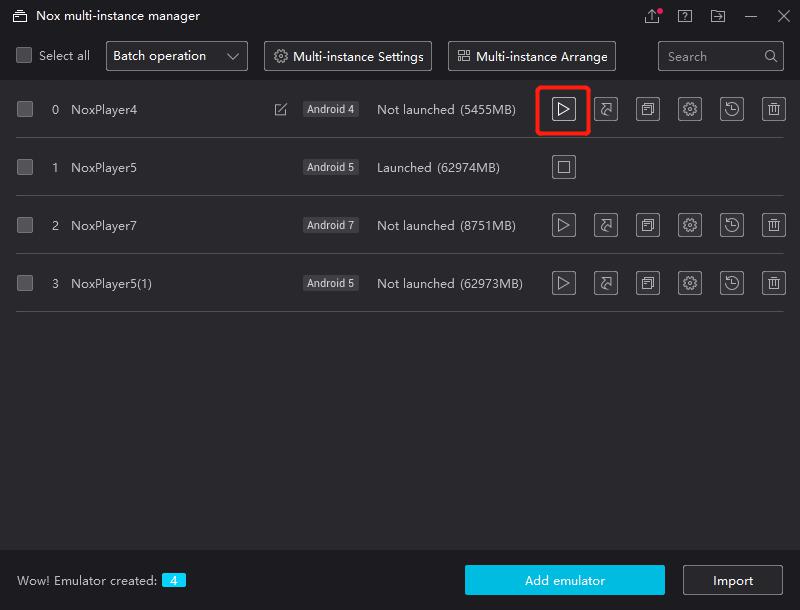Screen dimensions: 800x610
Task: Create desktop shortcut for NoxPlayer7
Action: pyautogui.click(x=606, y=225)
